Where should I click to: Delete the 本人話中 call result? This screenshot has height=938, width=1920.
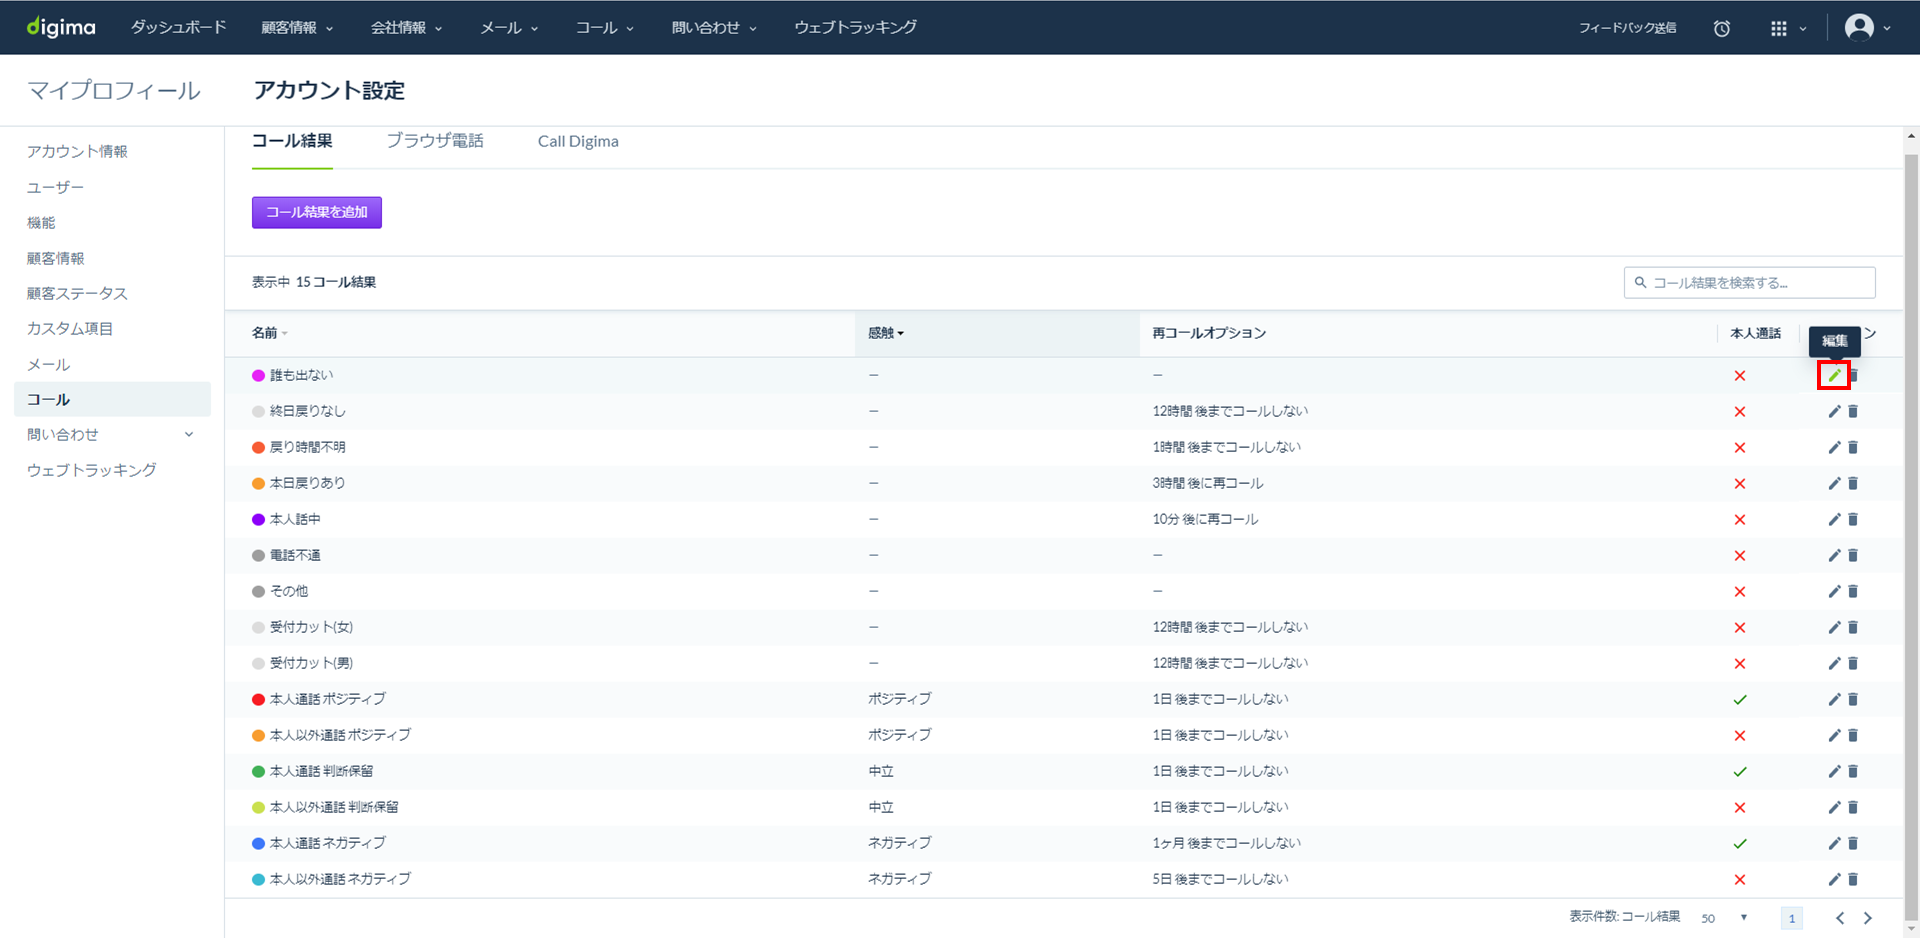[x=1853, y=519]
